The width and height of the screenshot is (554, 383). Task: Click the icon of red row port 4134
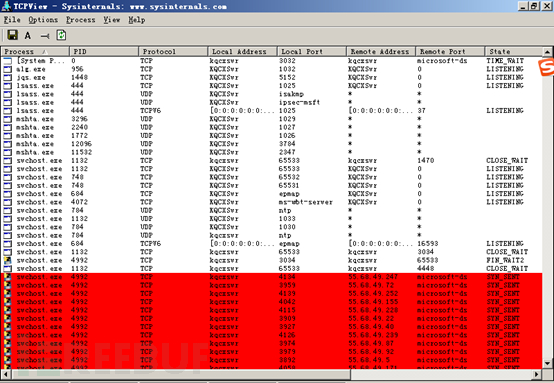[x=7, y=277]
